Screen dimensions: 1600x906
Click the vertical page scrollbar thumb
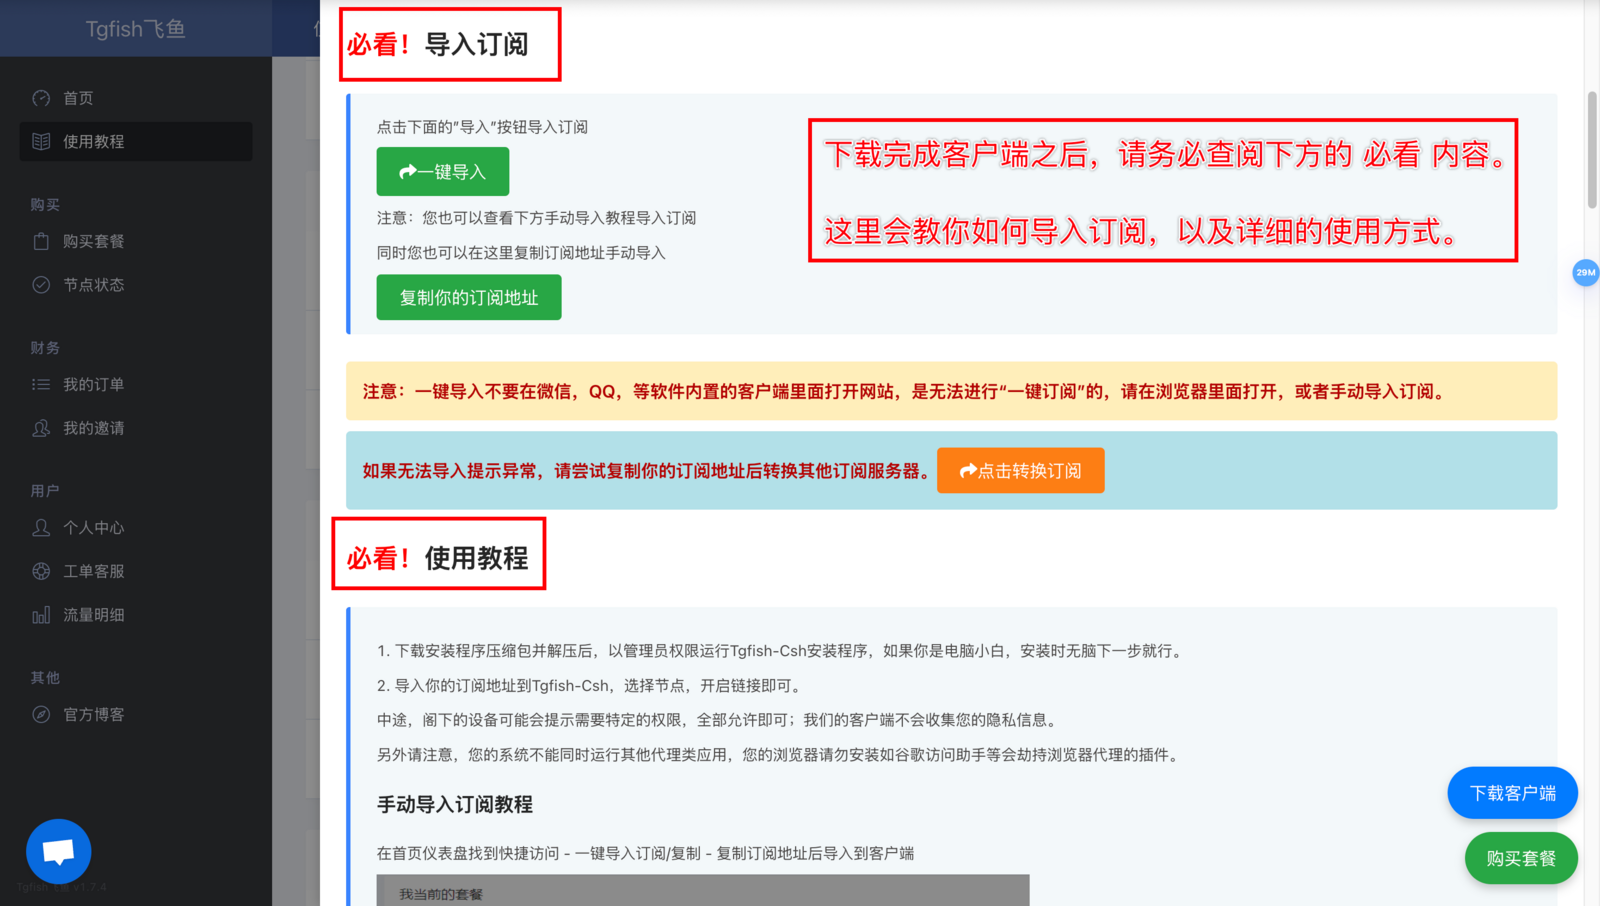(1592, 150)
